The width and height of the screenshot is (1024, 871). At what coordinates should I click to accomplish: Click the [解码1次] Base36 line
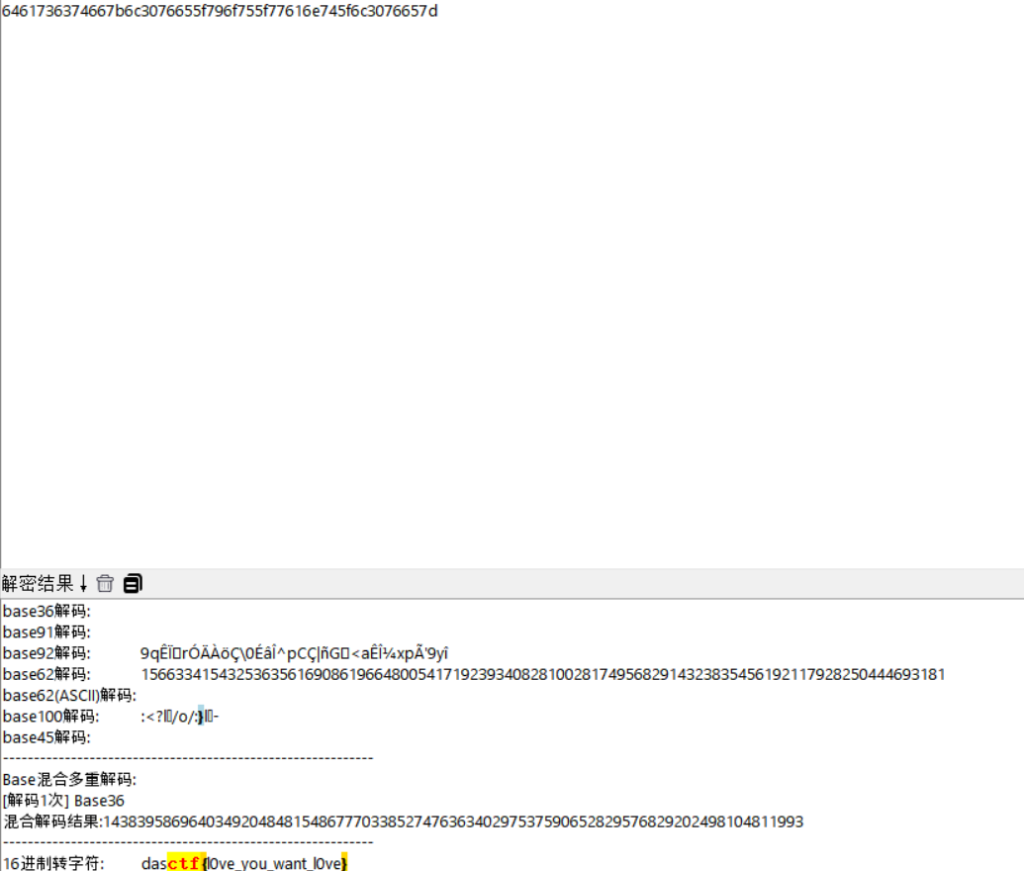coord(63,800)
